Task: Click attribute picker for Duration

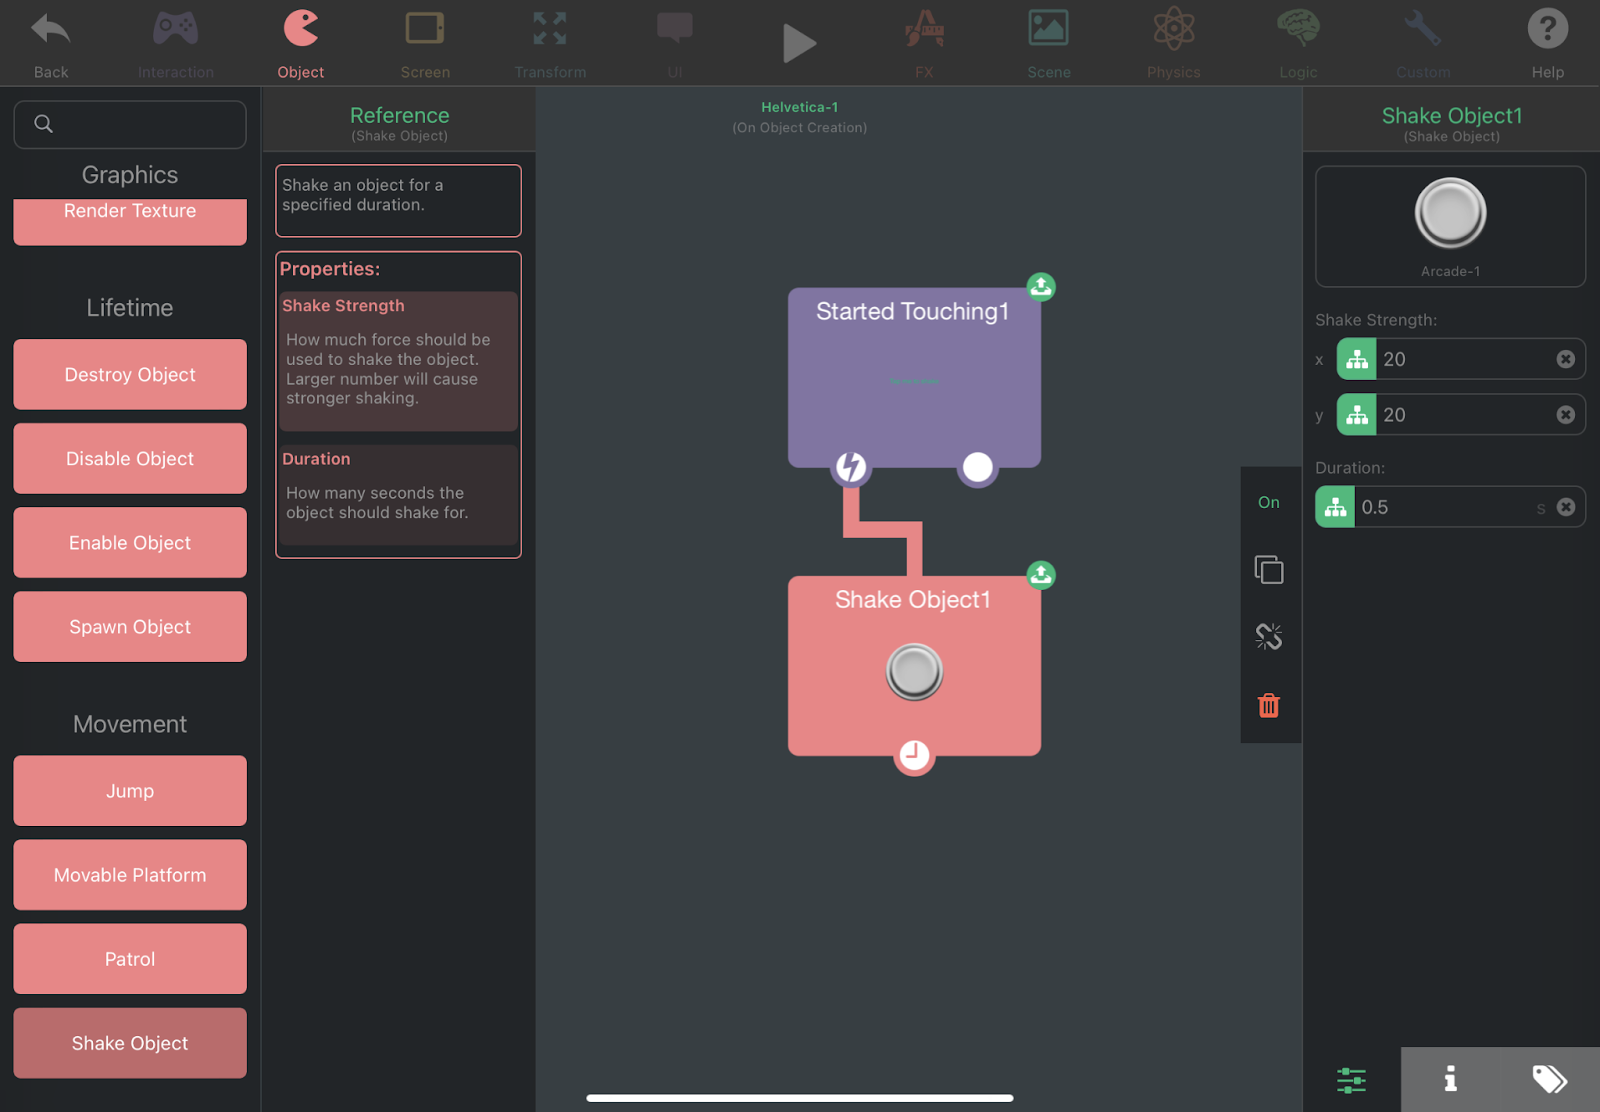Action: click(1335, 507)
